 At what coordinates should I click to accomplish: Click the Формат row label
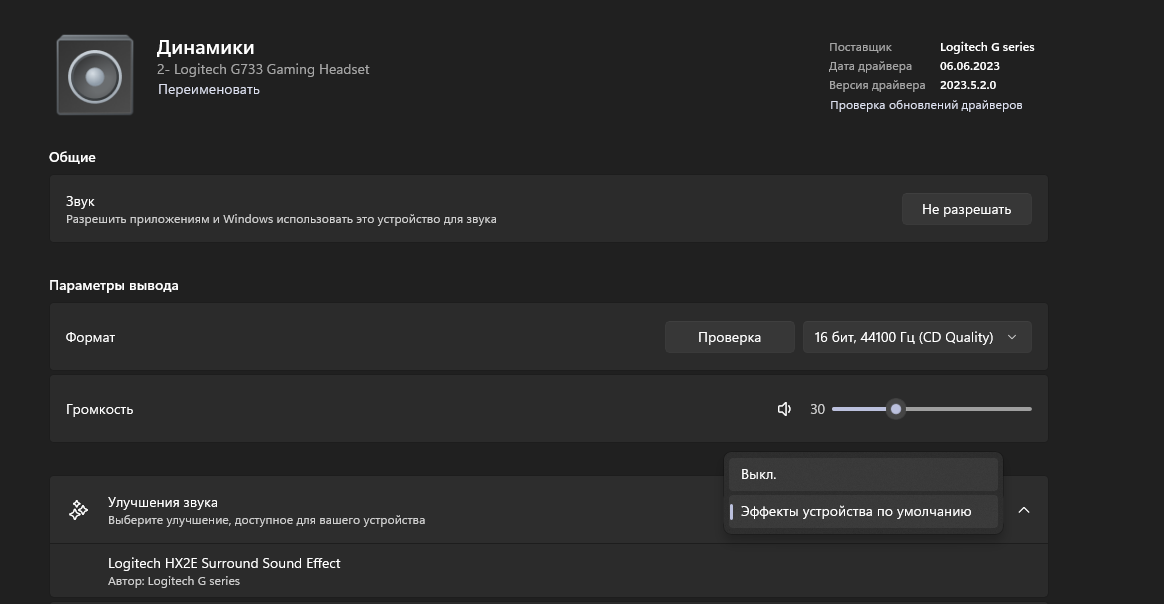tap(91, 337)
